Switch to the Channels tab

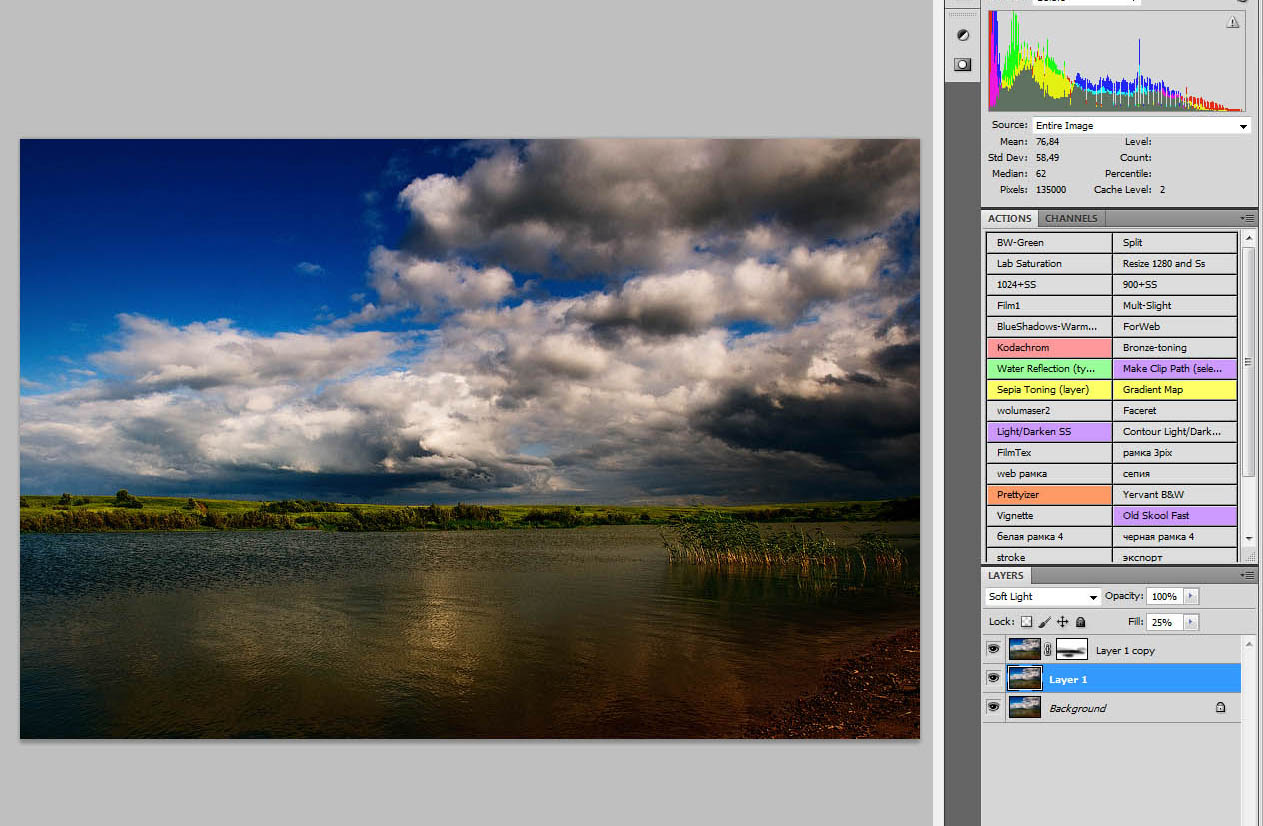click(x=1071, y=218)
